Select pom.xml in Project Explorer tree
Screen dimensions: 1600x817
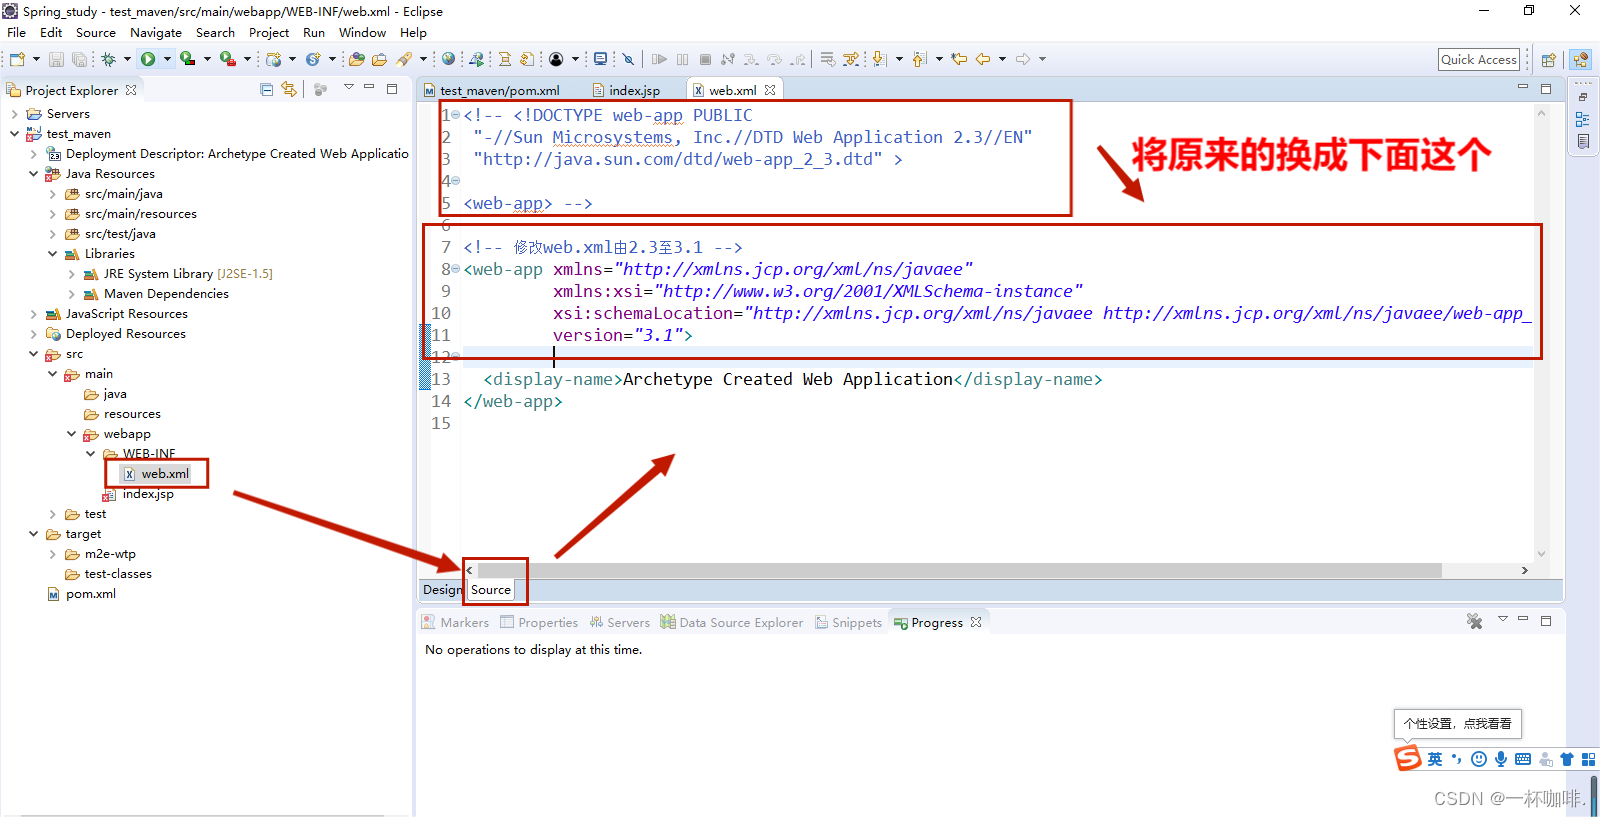(82, 593)
